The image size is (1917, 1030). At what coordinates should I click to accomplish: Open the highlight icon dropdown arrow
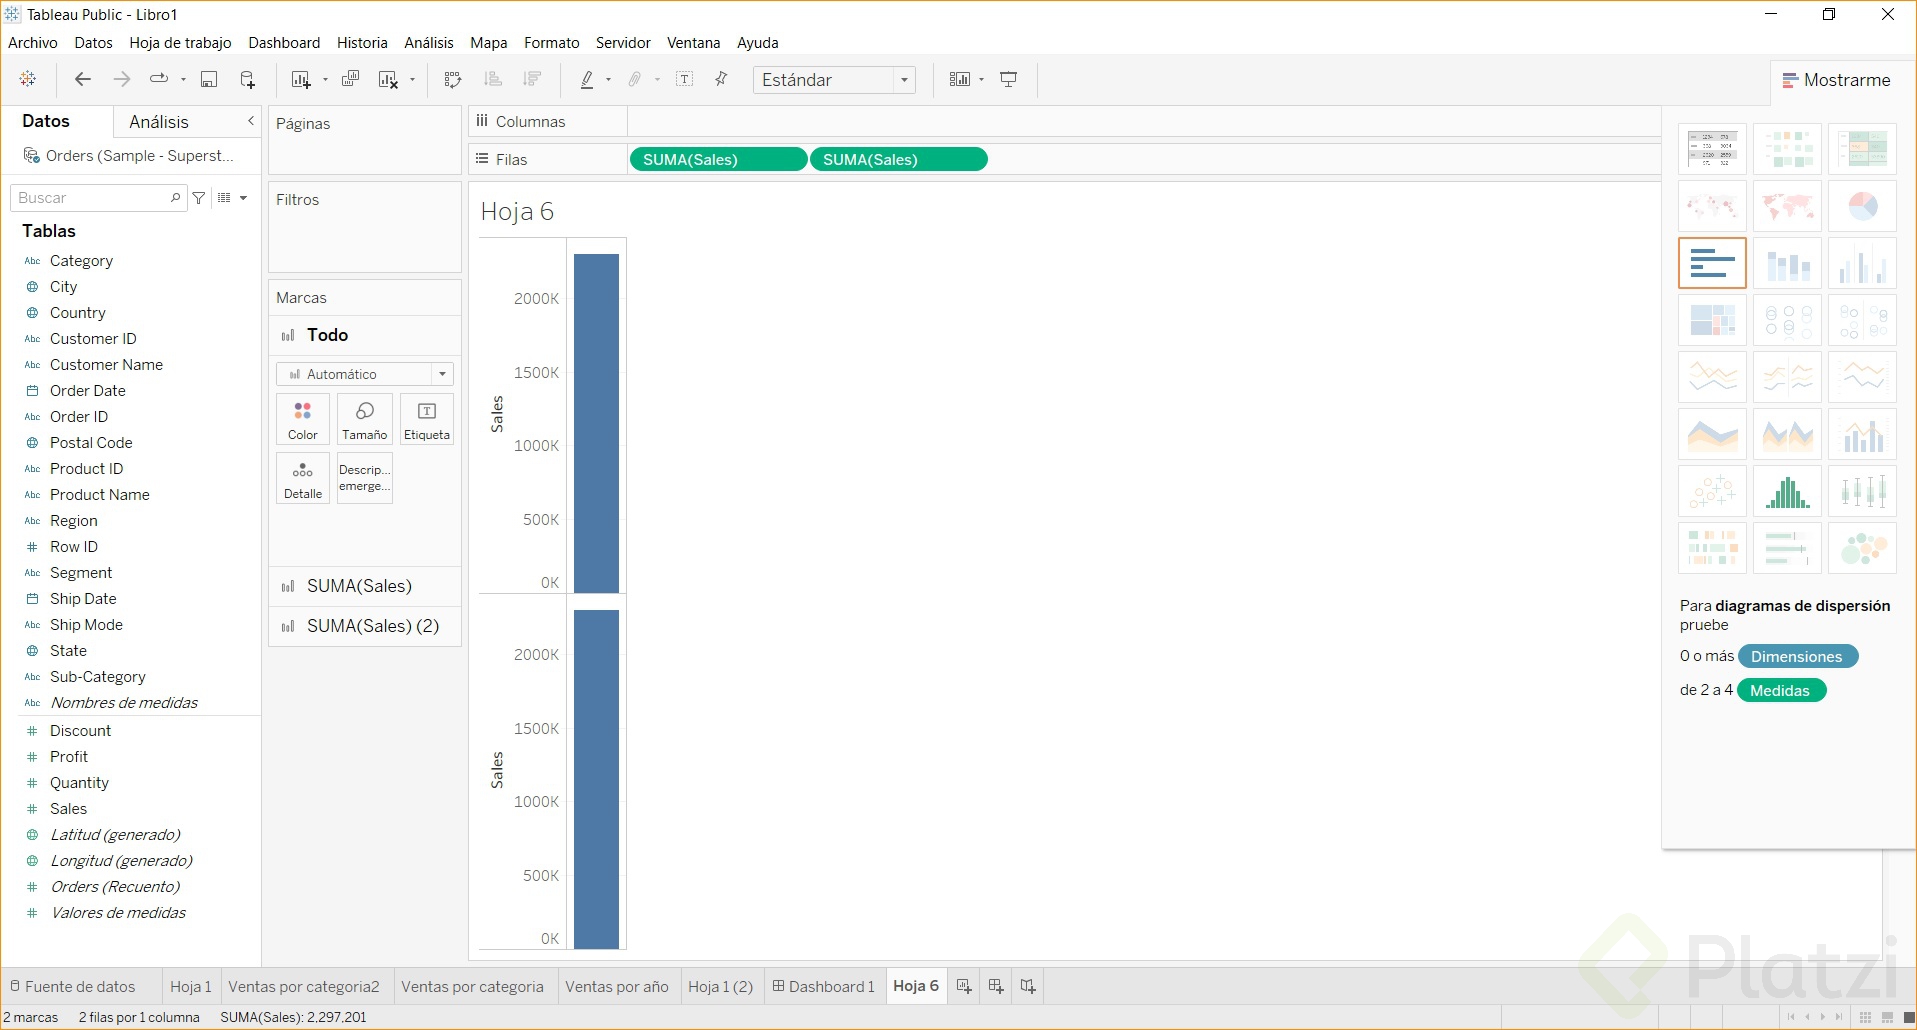pos(608,80)
